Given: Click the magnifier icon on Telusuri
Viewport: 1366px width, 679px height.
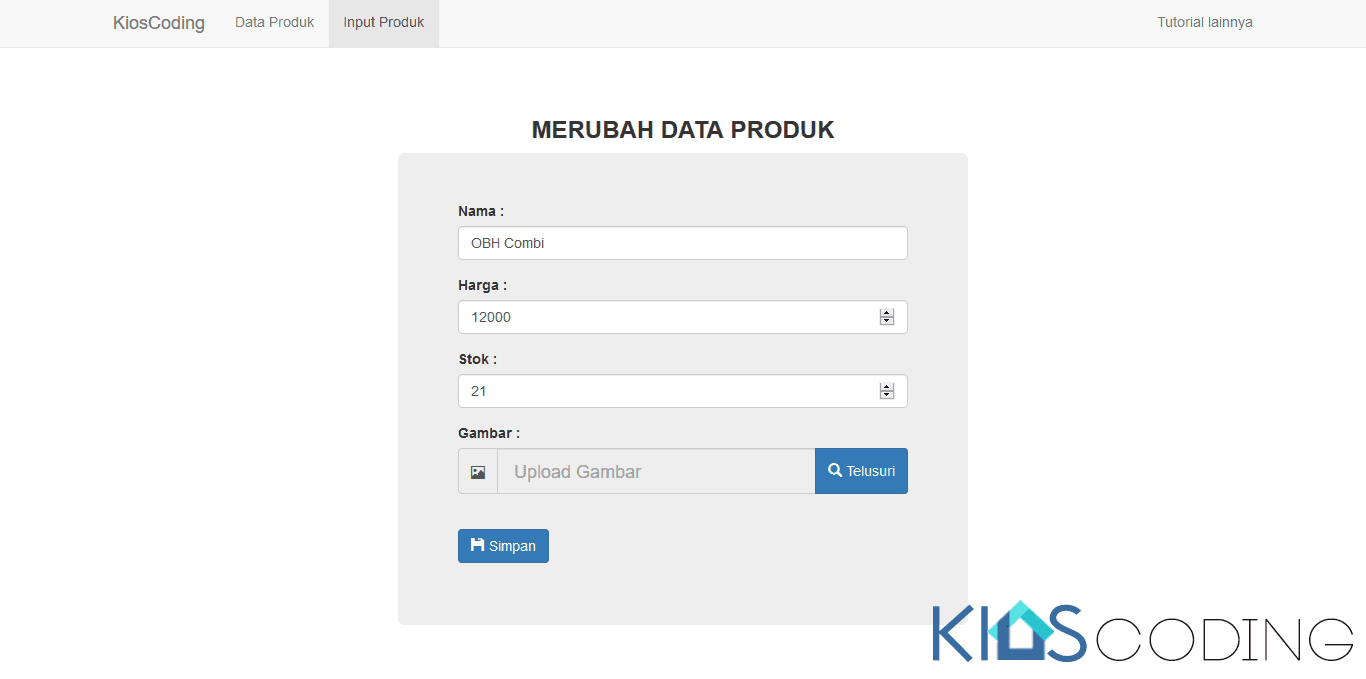Looking at the screenshot, I should 835,470.
